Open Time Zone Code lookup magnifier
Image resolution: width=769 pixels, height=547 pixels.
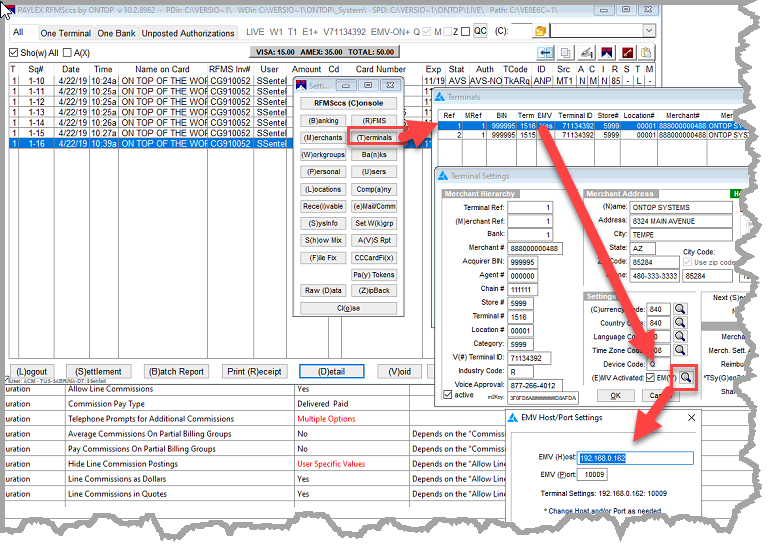[x=680, y=350]
